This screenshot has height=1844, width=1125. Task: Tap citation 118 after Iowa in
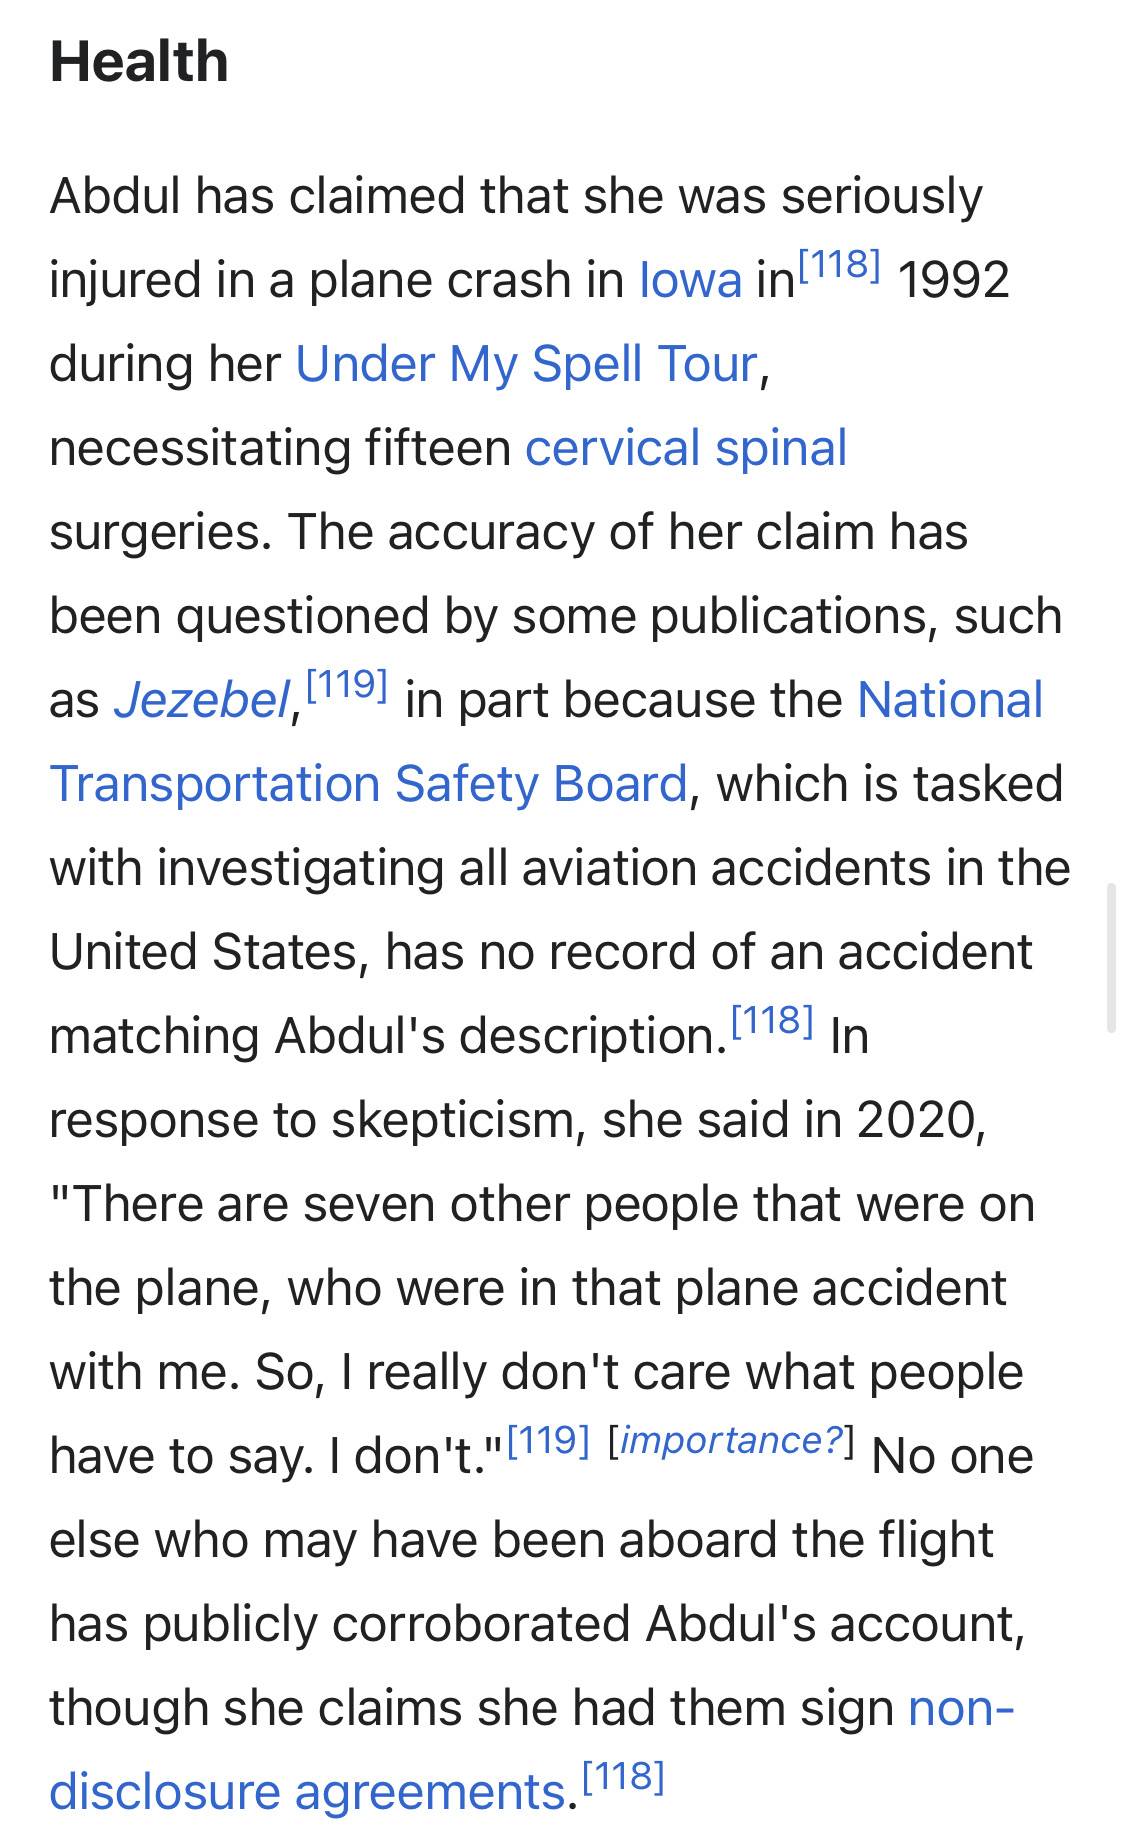pos(838,265)
